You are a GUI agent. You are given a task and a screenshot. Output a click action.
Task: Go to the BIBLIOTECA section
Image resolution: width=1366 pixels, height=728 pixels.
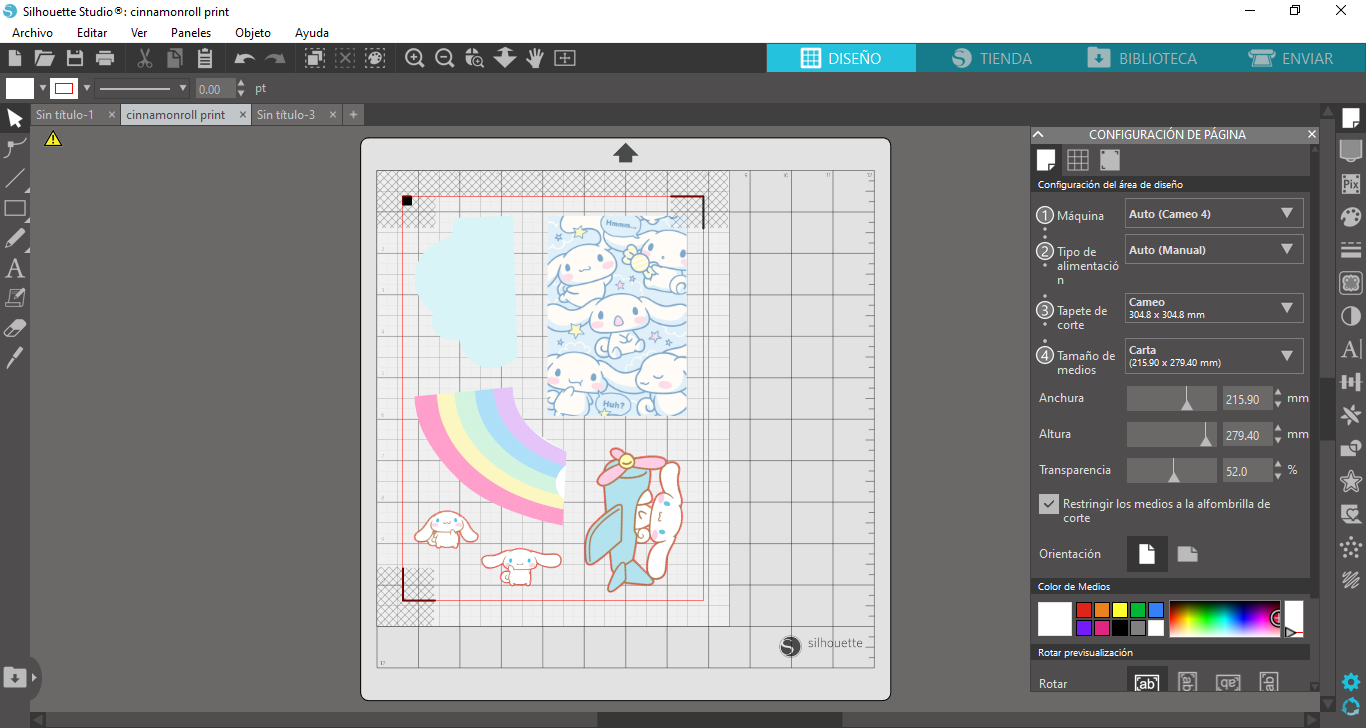1141,58
